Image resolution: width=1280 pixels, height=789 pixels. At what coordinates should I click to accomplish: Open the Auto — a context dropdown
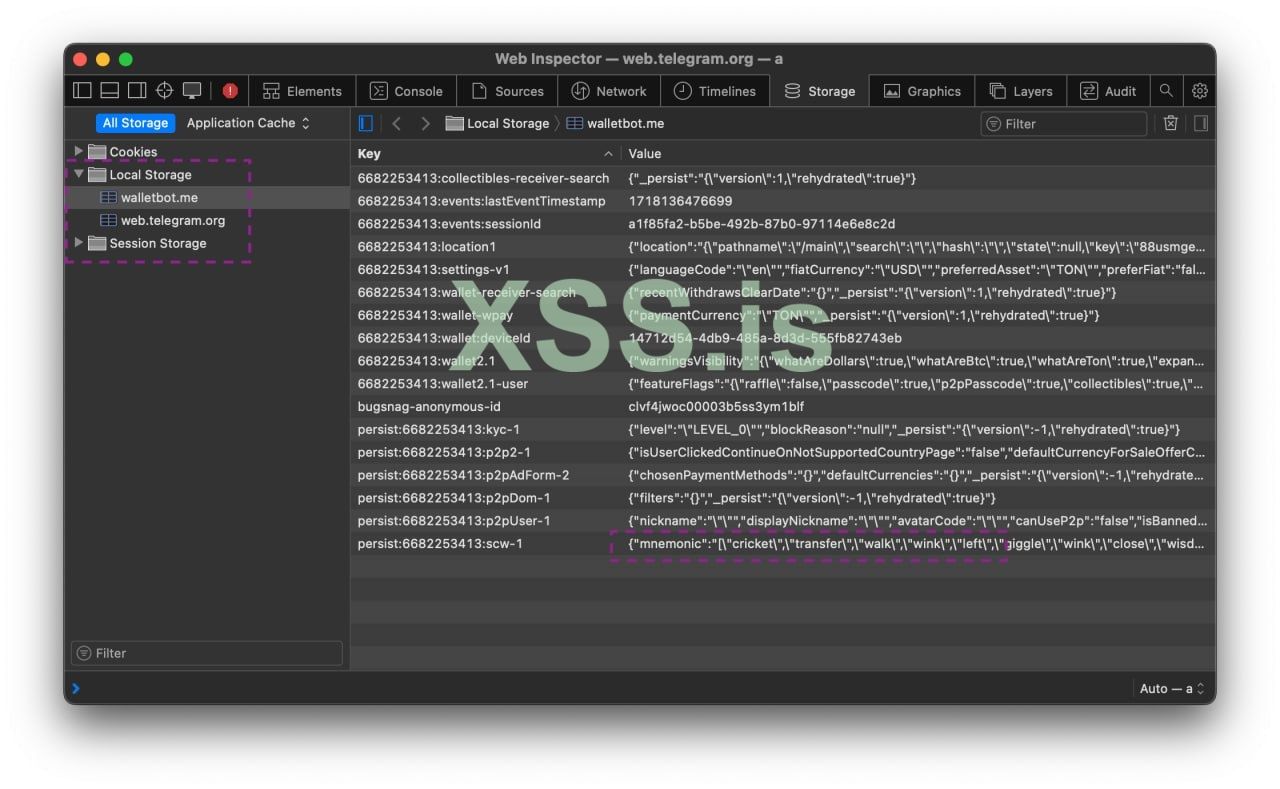1172,688
